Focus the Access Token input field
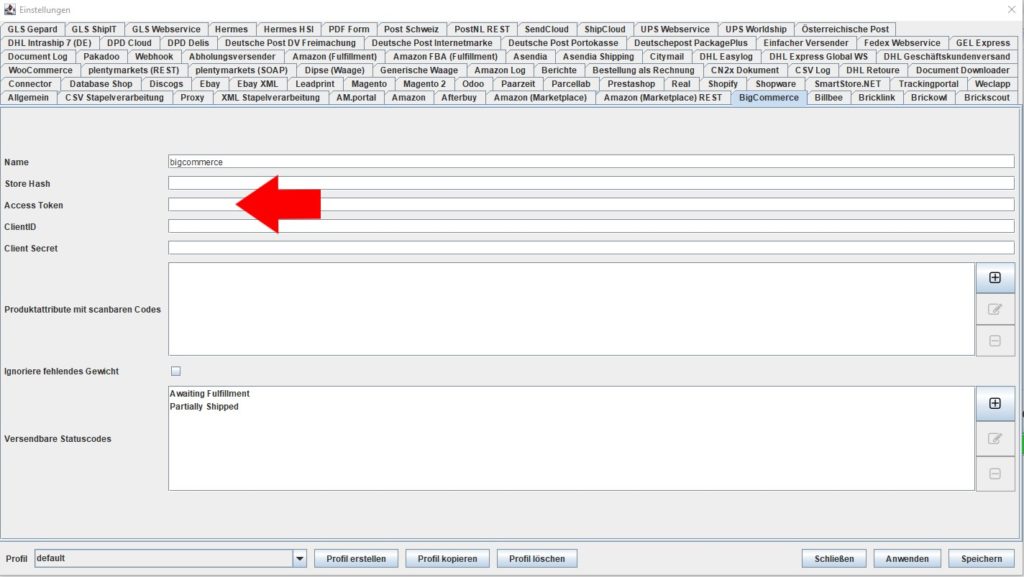 tap(591, 205)
